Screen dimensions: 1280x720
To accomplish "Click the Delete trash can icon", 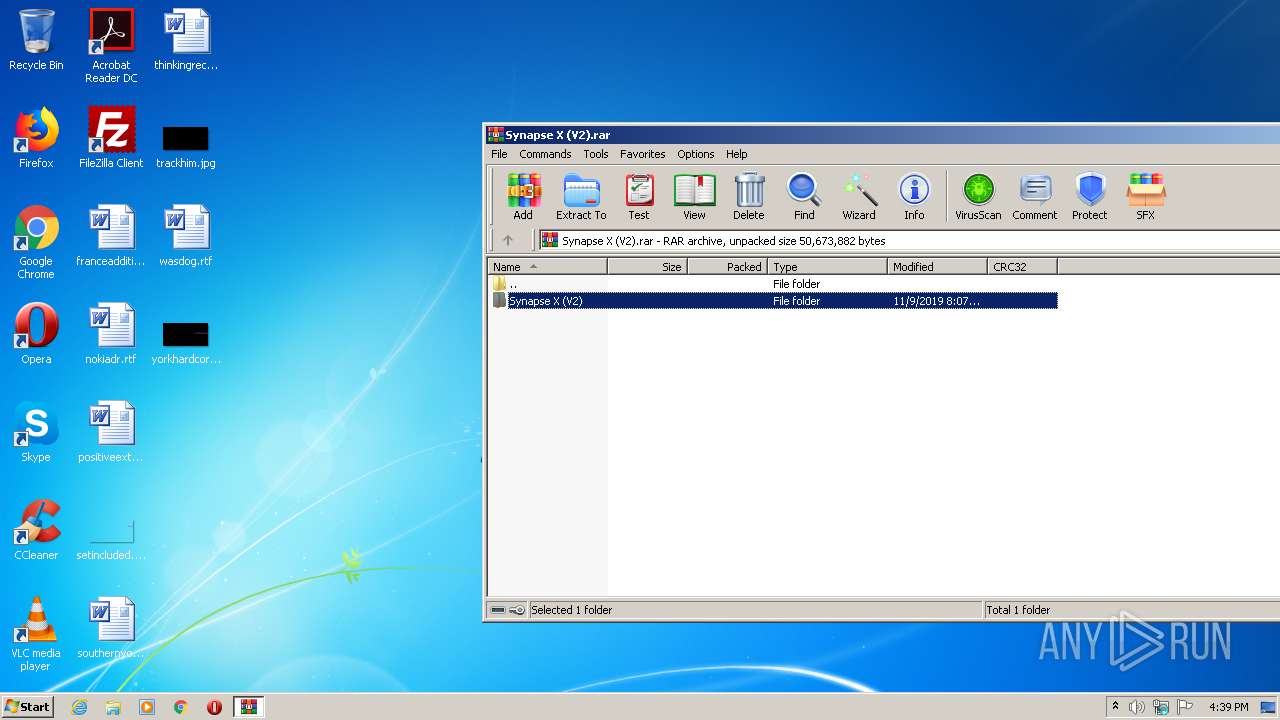I will 748,197.
